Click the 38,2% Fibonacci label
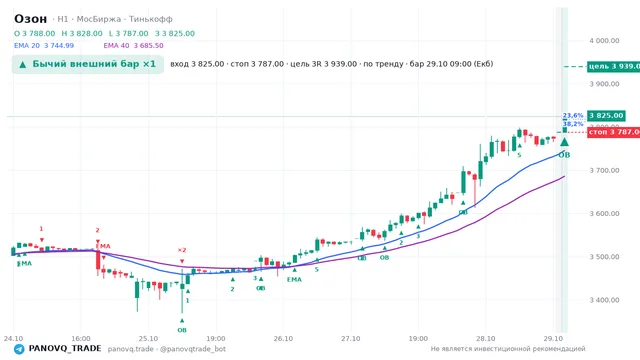The width and height of the screenshot is (640, 360). click(573, 124)
